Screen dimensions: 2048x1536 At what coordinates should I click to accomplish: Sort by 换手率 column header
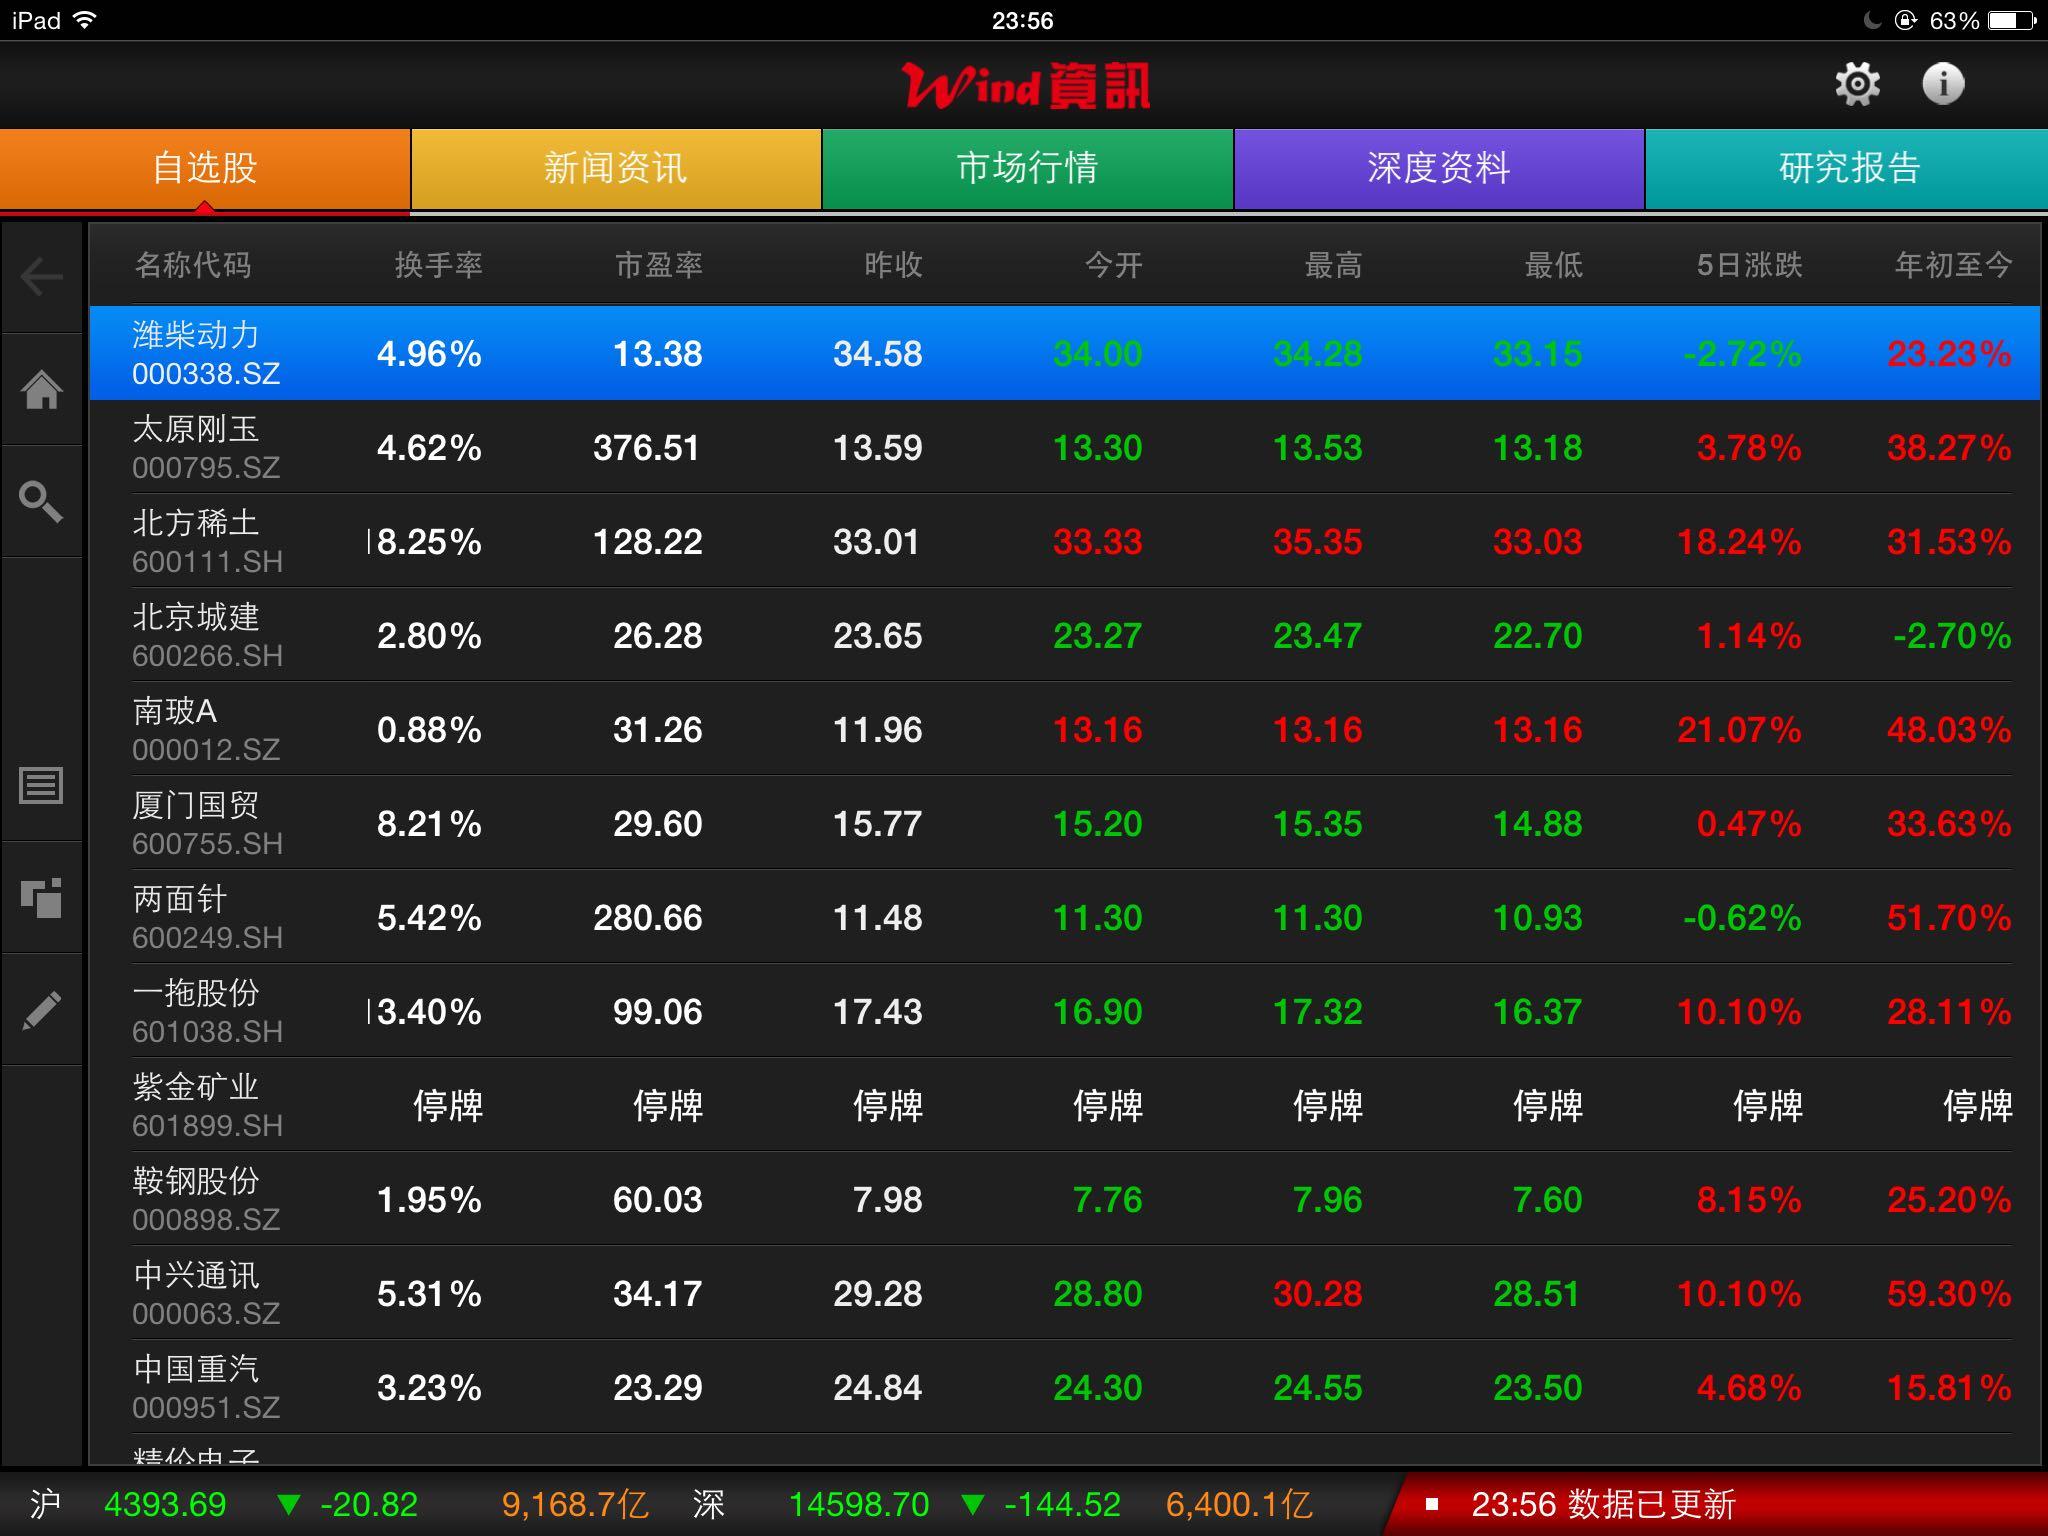pyautogui.click(x=438, y=265)
